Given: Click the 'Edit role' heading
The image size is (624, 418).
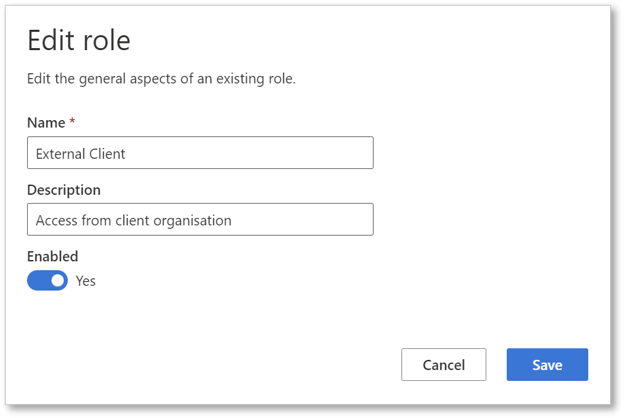Looking at the screenshot, I should (x=79, y=41).
